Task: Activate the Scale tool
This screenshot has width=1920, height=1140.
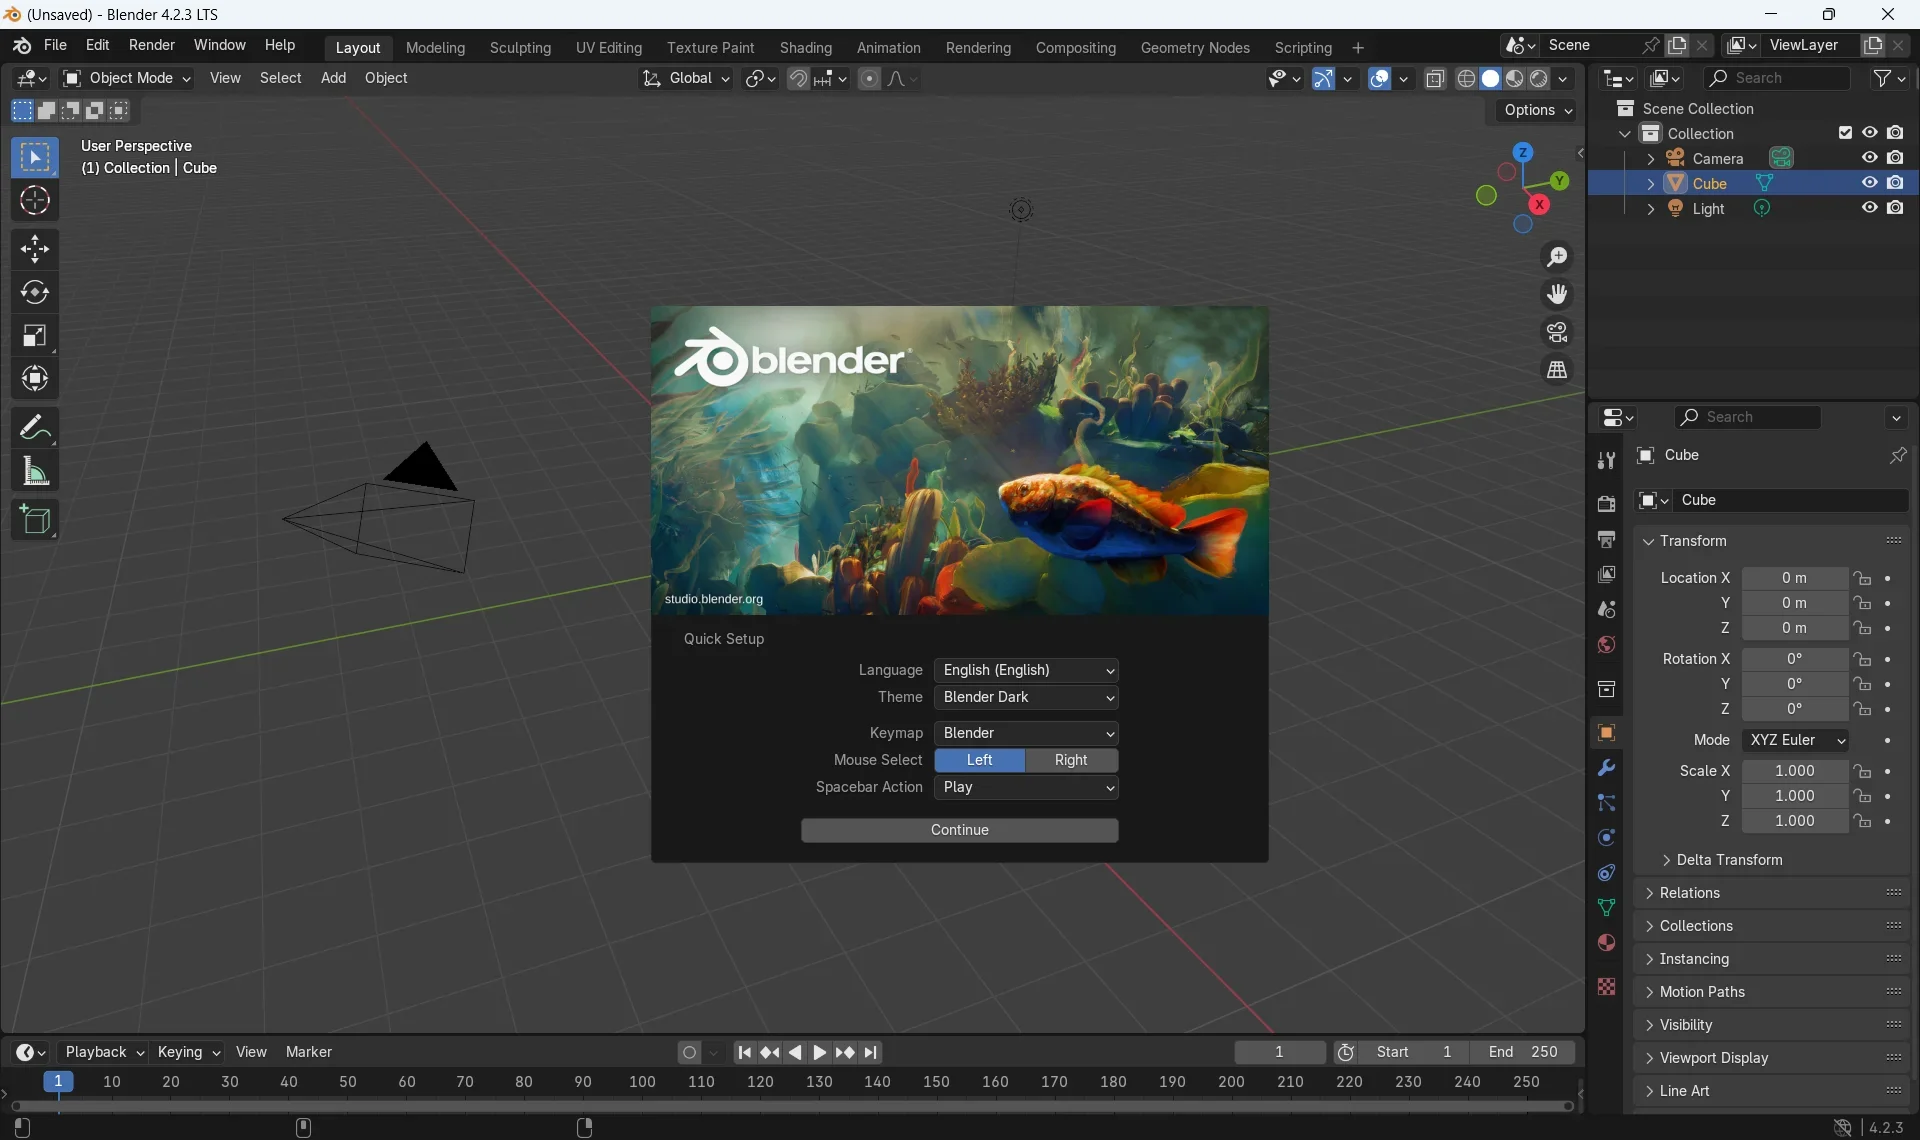Action: click(x=35, y=336)
